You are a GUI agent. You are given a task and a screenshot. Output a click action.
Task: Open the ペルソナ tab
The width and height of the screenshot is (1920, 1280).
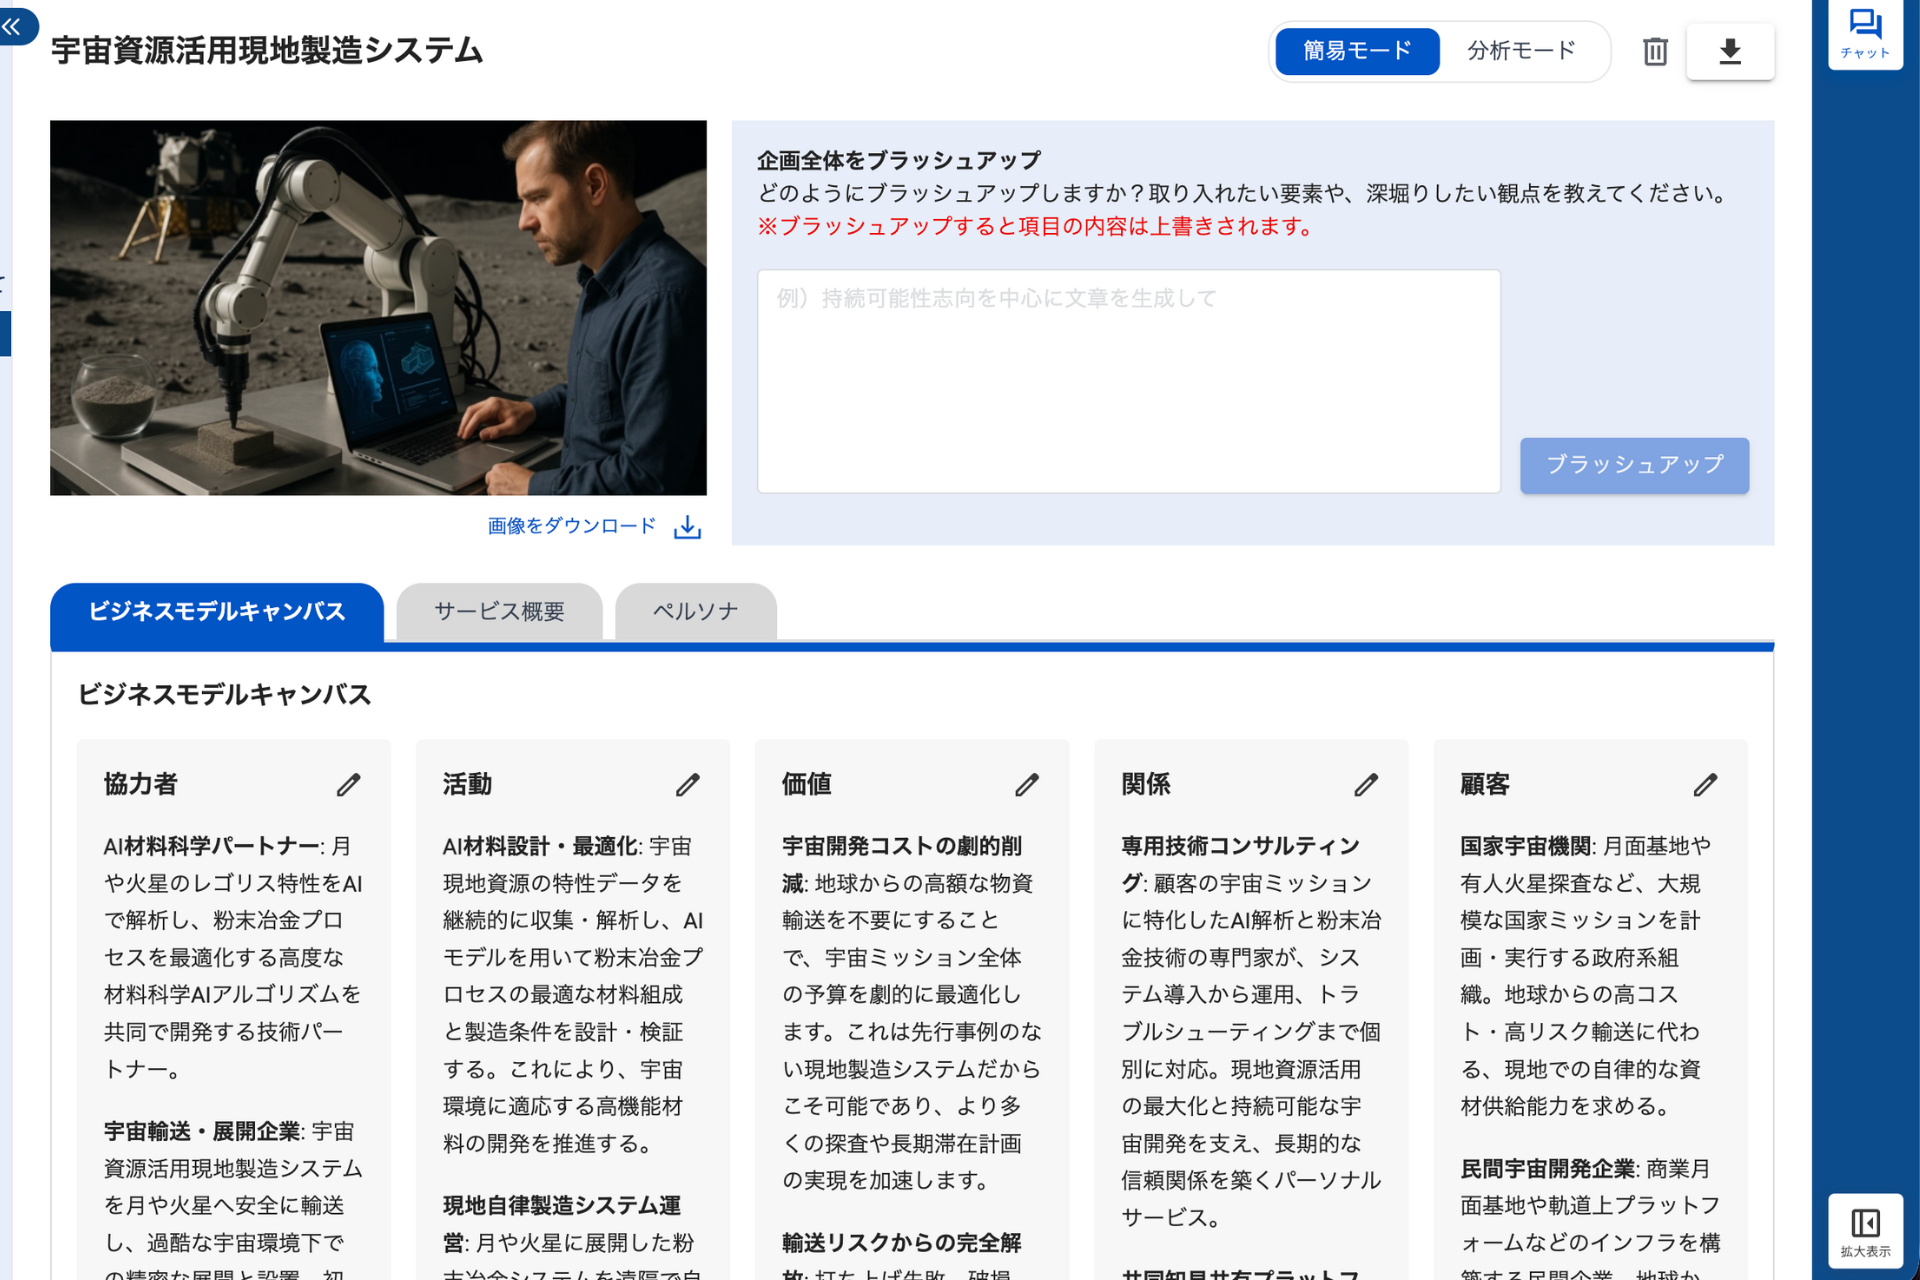tap(695, 611)
